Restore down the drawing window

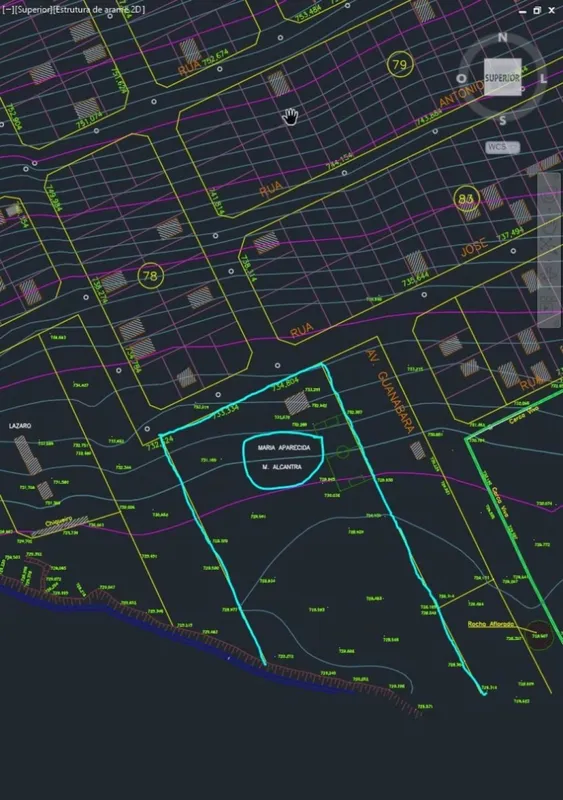[537, 10]
